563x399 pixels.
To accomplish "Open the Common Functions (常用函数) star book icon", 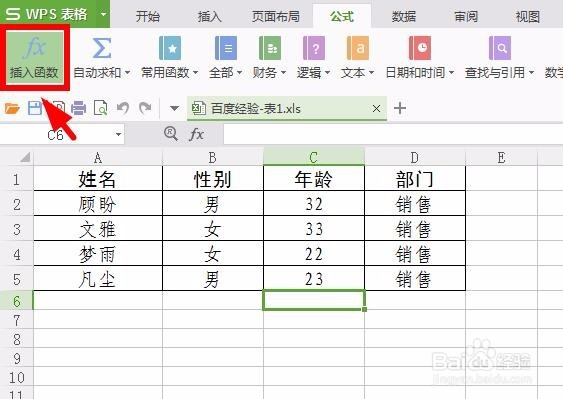I will tap(170, 48).
